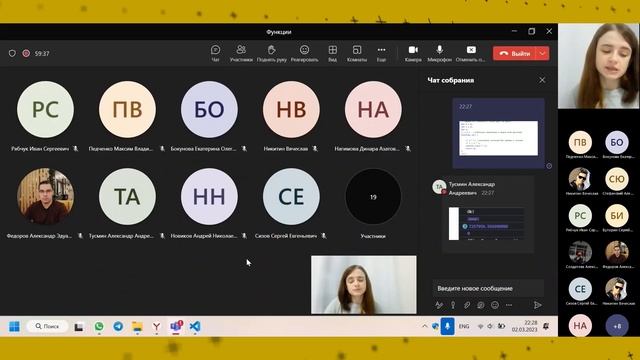
Task: Stop sharing with Отменить button
Action: [471, 53]
